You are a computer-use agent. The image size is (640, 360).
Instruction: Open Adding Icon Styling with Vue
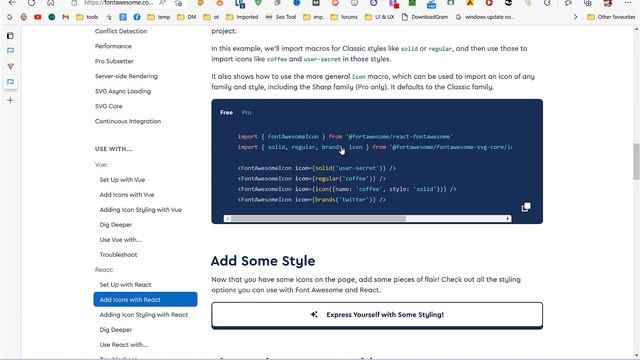(140, 210)
